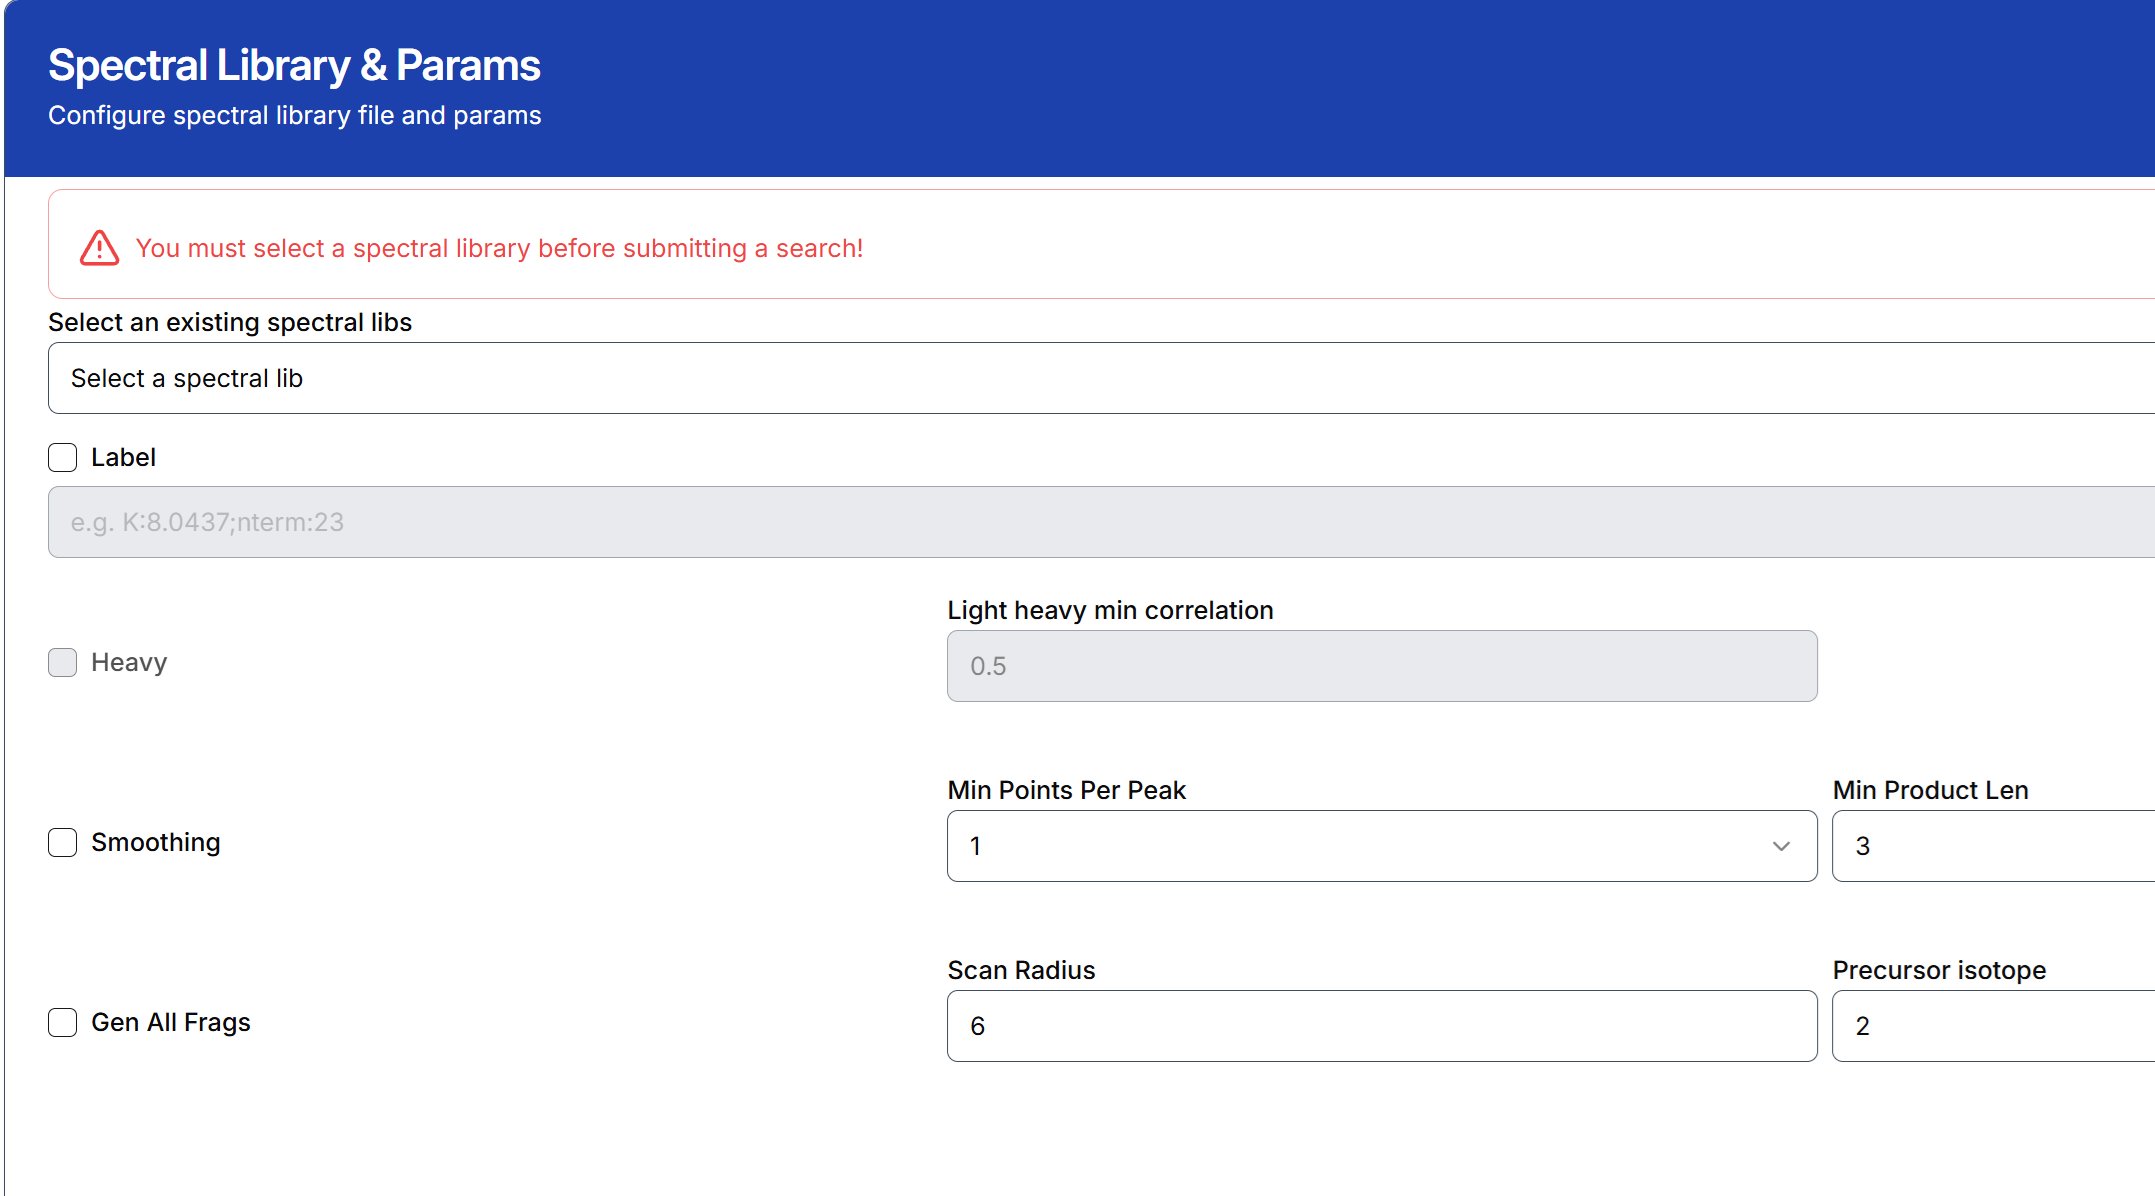
Task: Check the Gen All Frags option
Action: 63,1023
